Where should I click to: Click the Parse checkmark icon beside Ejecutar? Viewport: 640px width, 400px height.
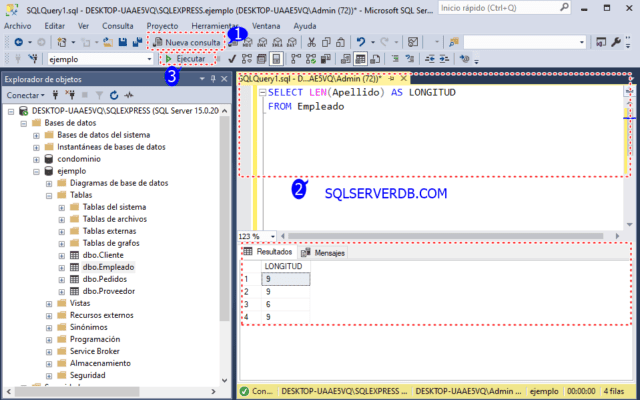pos(232,59)
